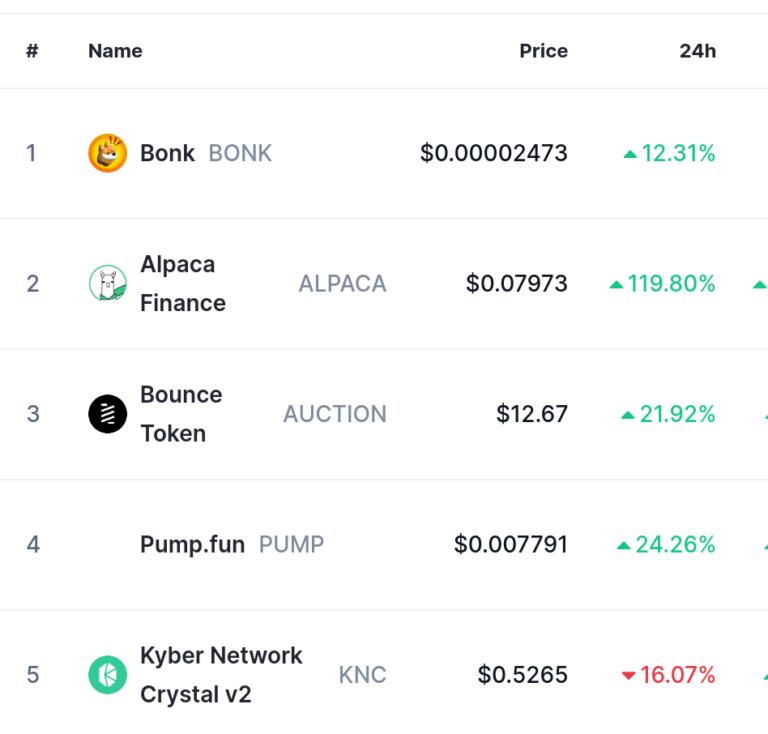The width and height of the screenshot is (768, 734).
Task: Click the Kyber Network Crystal green logo
Action: point(108,675)
